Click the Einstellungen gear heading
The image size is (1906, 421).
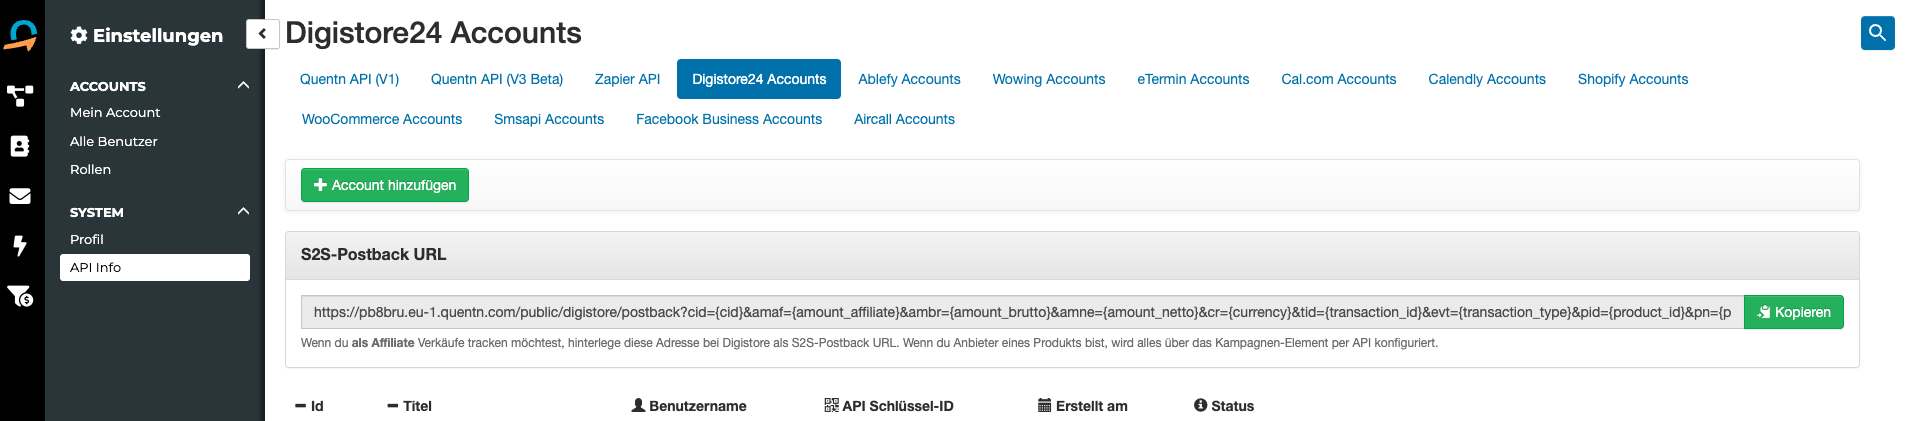(147, 35)
